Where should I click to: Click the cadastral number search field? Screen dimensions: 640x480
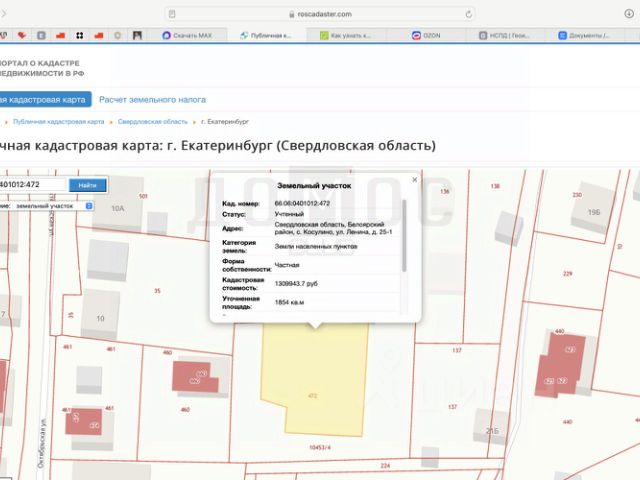tap(33, 184)
